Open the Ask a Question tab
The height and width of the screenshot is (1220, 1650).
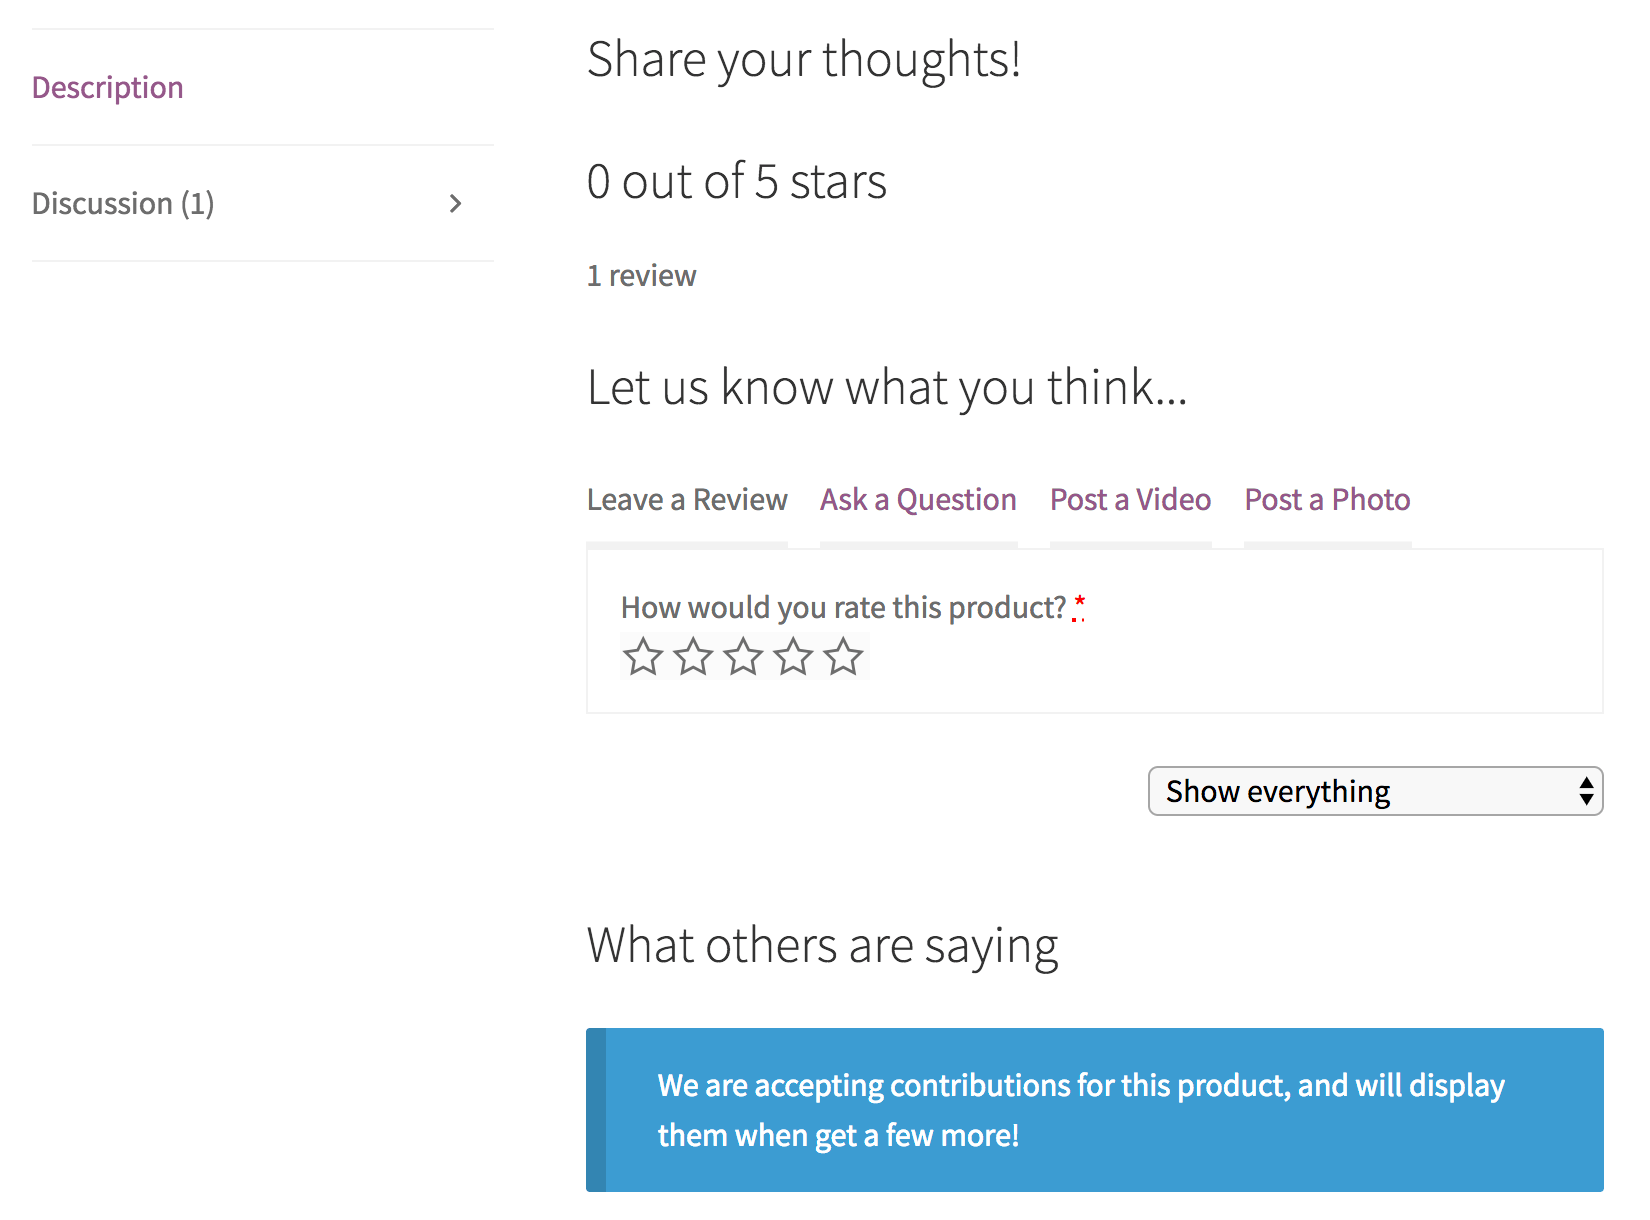click(x=918, y=499)
